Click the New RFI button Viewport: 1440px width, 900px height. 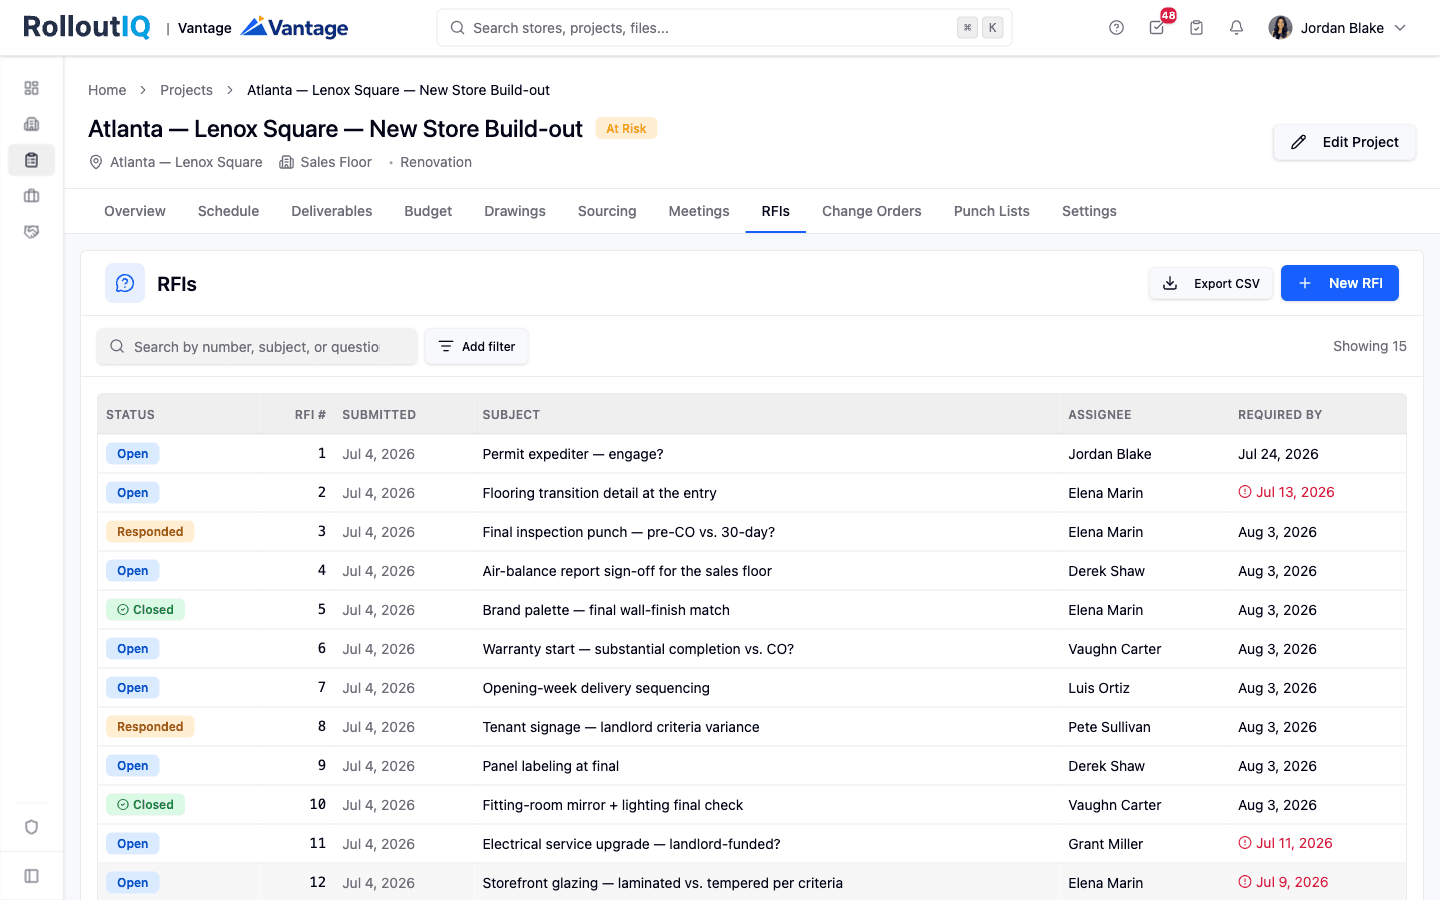(x=1340, y=284)
